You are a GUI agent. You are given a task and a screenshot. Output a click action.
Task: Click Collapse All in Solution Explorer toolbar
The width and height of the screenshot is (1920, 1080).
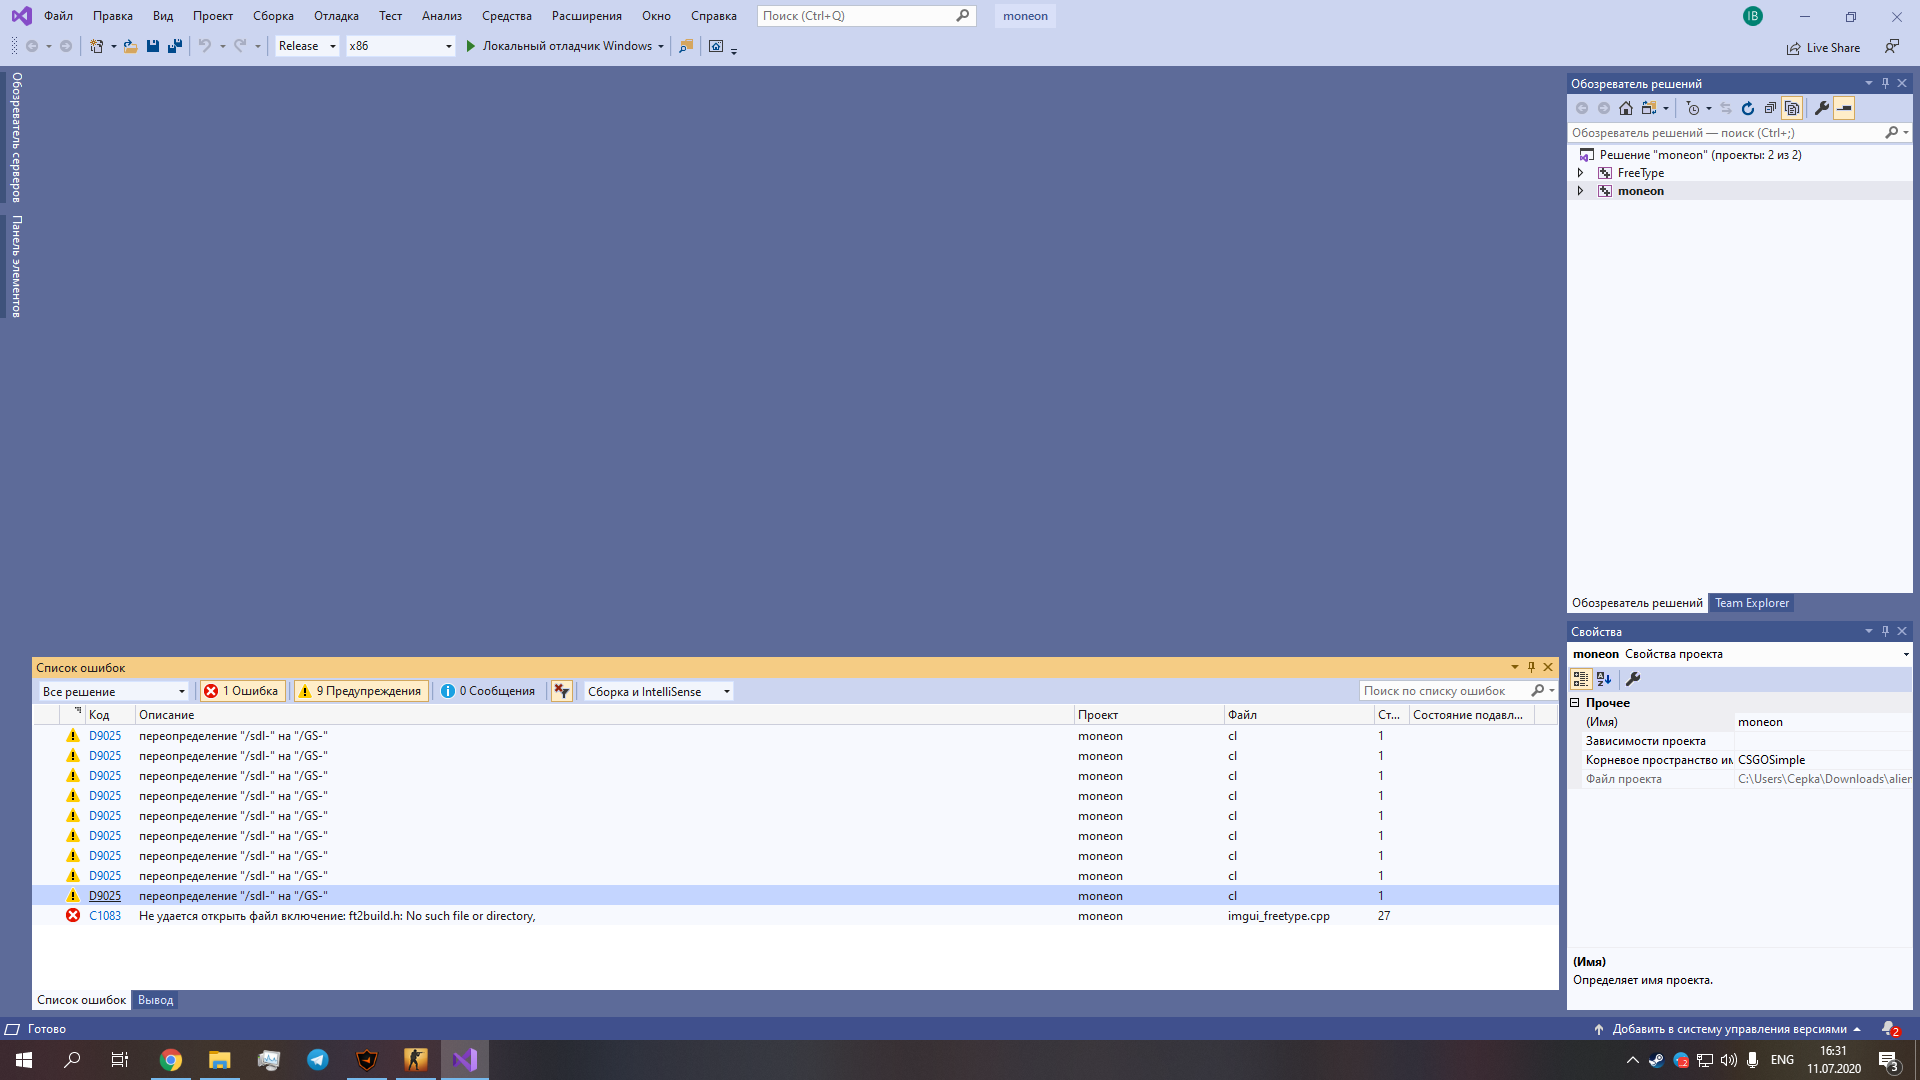coord(1770,108)
